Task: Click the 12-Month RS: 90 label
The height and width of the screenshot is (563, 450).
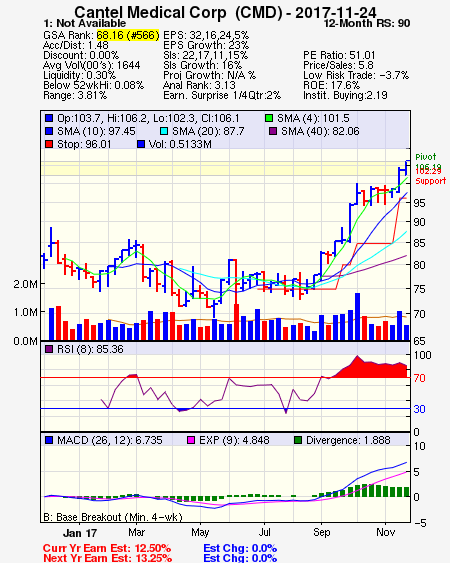Action: [367, 23]
